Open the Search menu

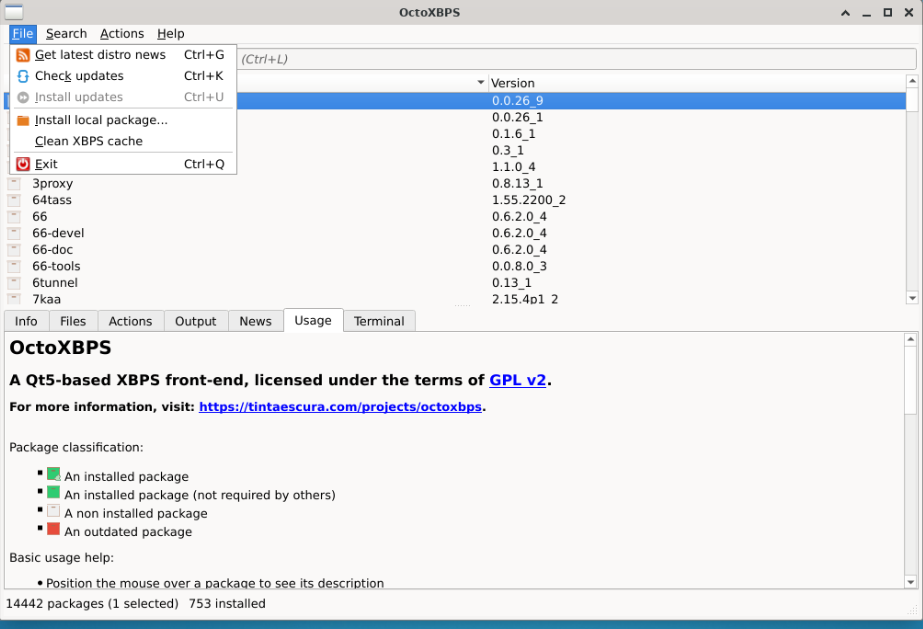tap(67, 34)
